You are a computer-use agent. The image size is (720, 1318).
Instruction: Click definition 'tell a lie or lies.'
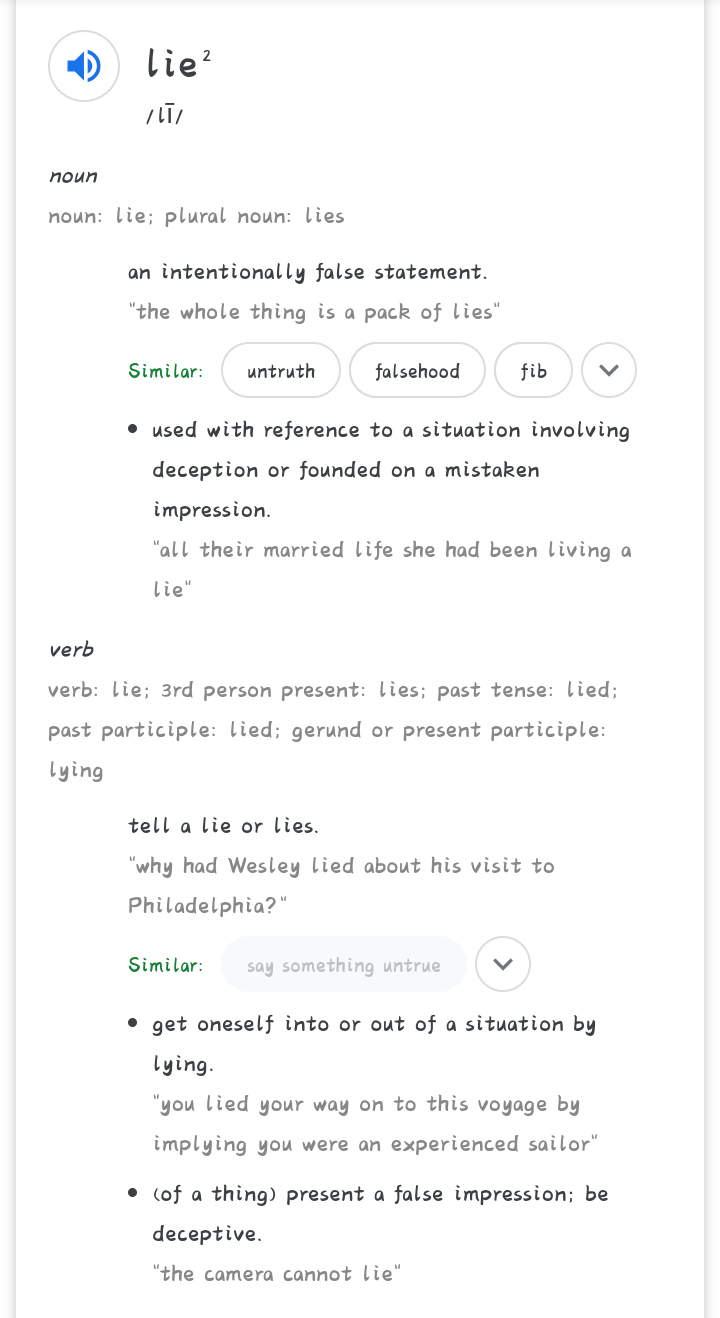click(x=224, y=826)
